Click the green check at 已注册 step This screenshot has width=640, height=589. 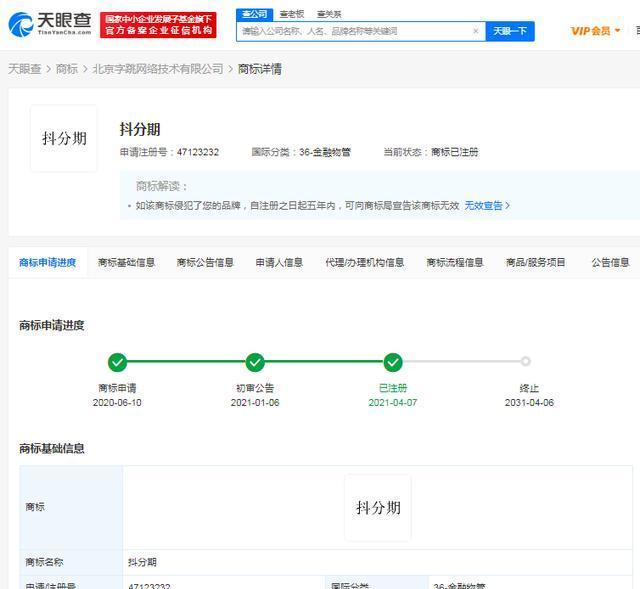(393, 362)
